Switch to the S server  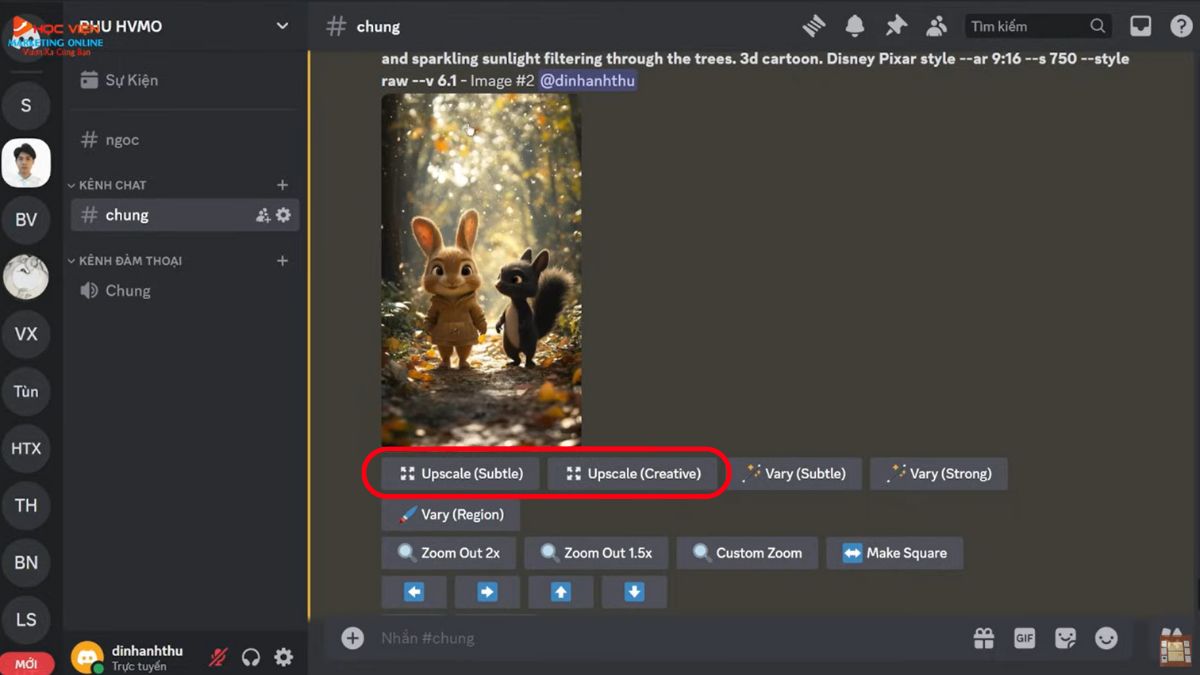[x=26, y=105]
